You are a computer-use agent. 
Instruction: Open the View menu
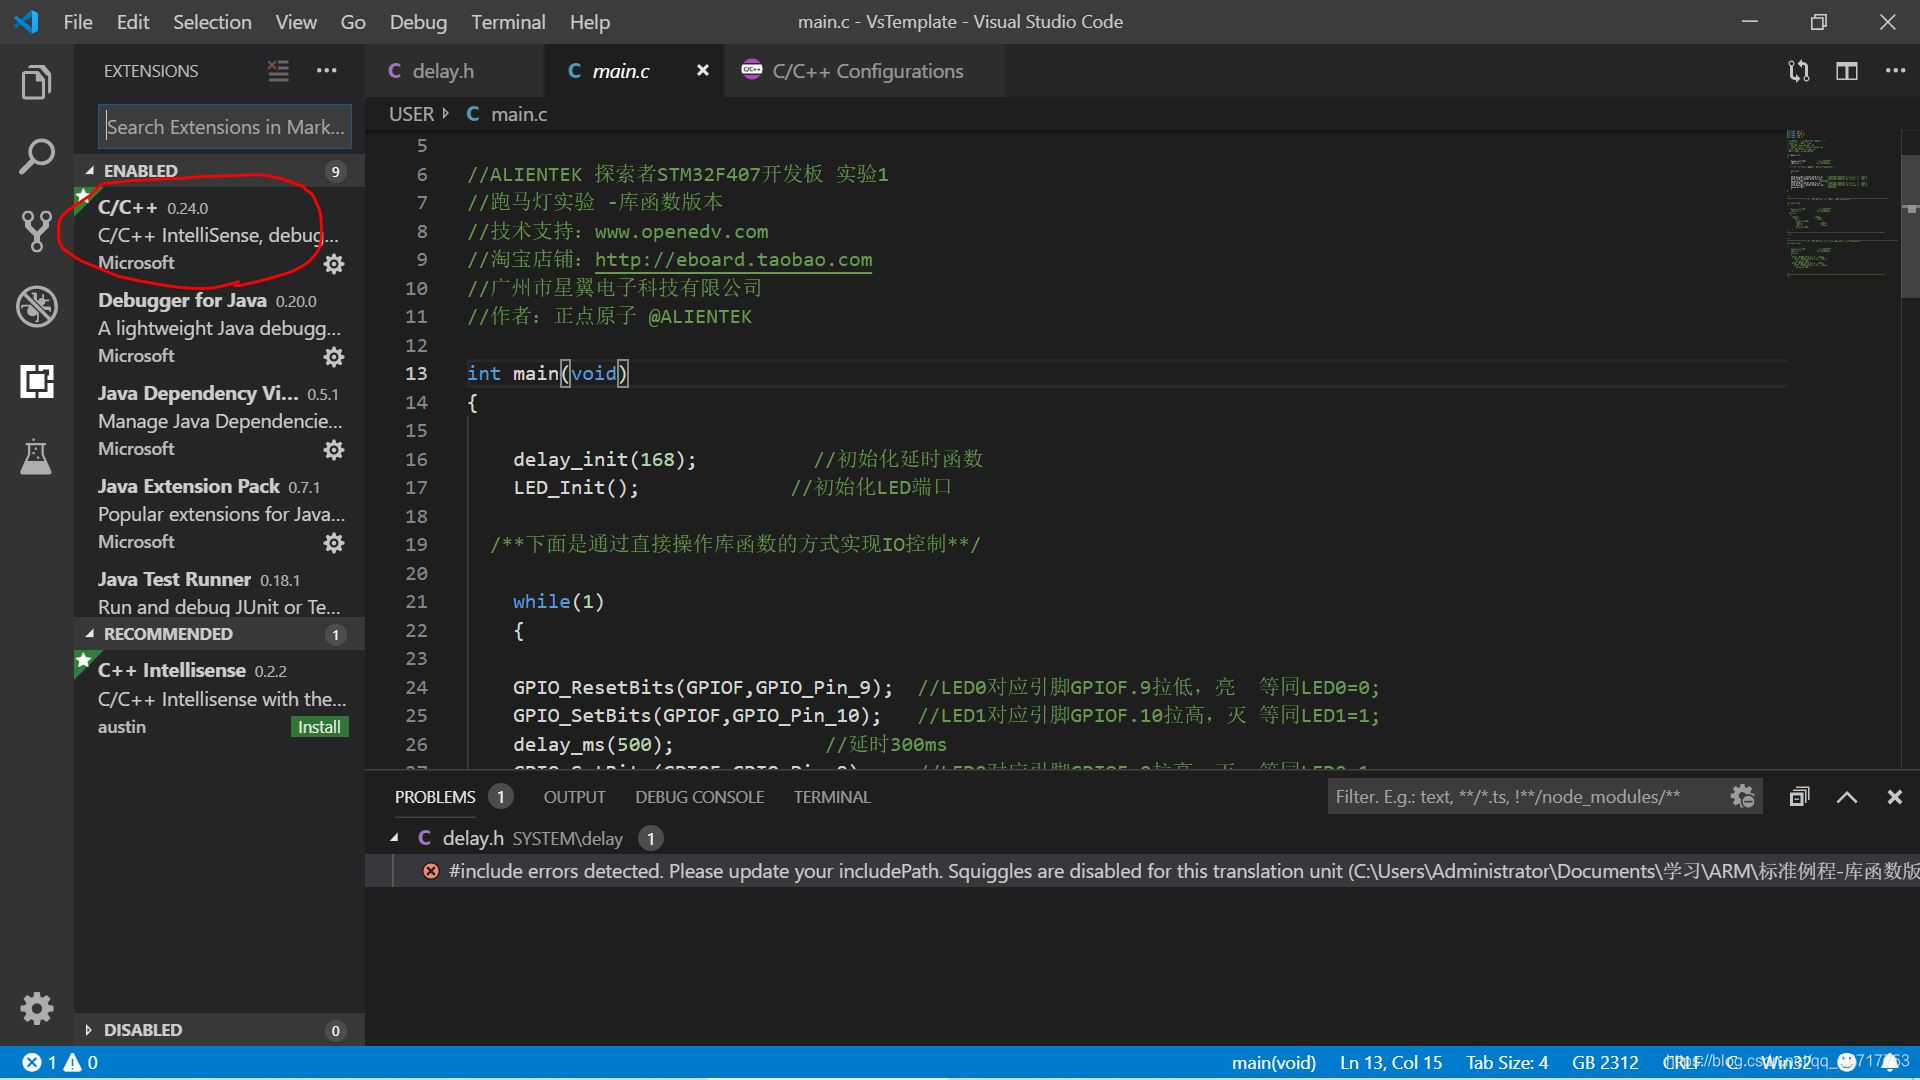coord(296,22)
